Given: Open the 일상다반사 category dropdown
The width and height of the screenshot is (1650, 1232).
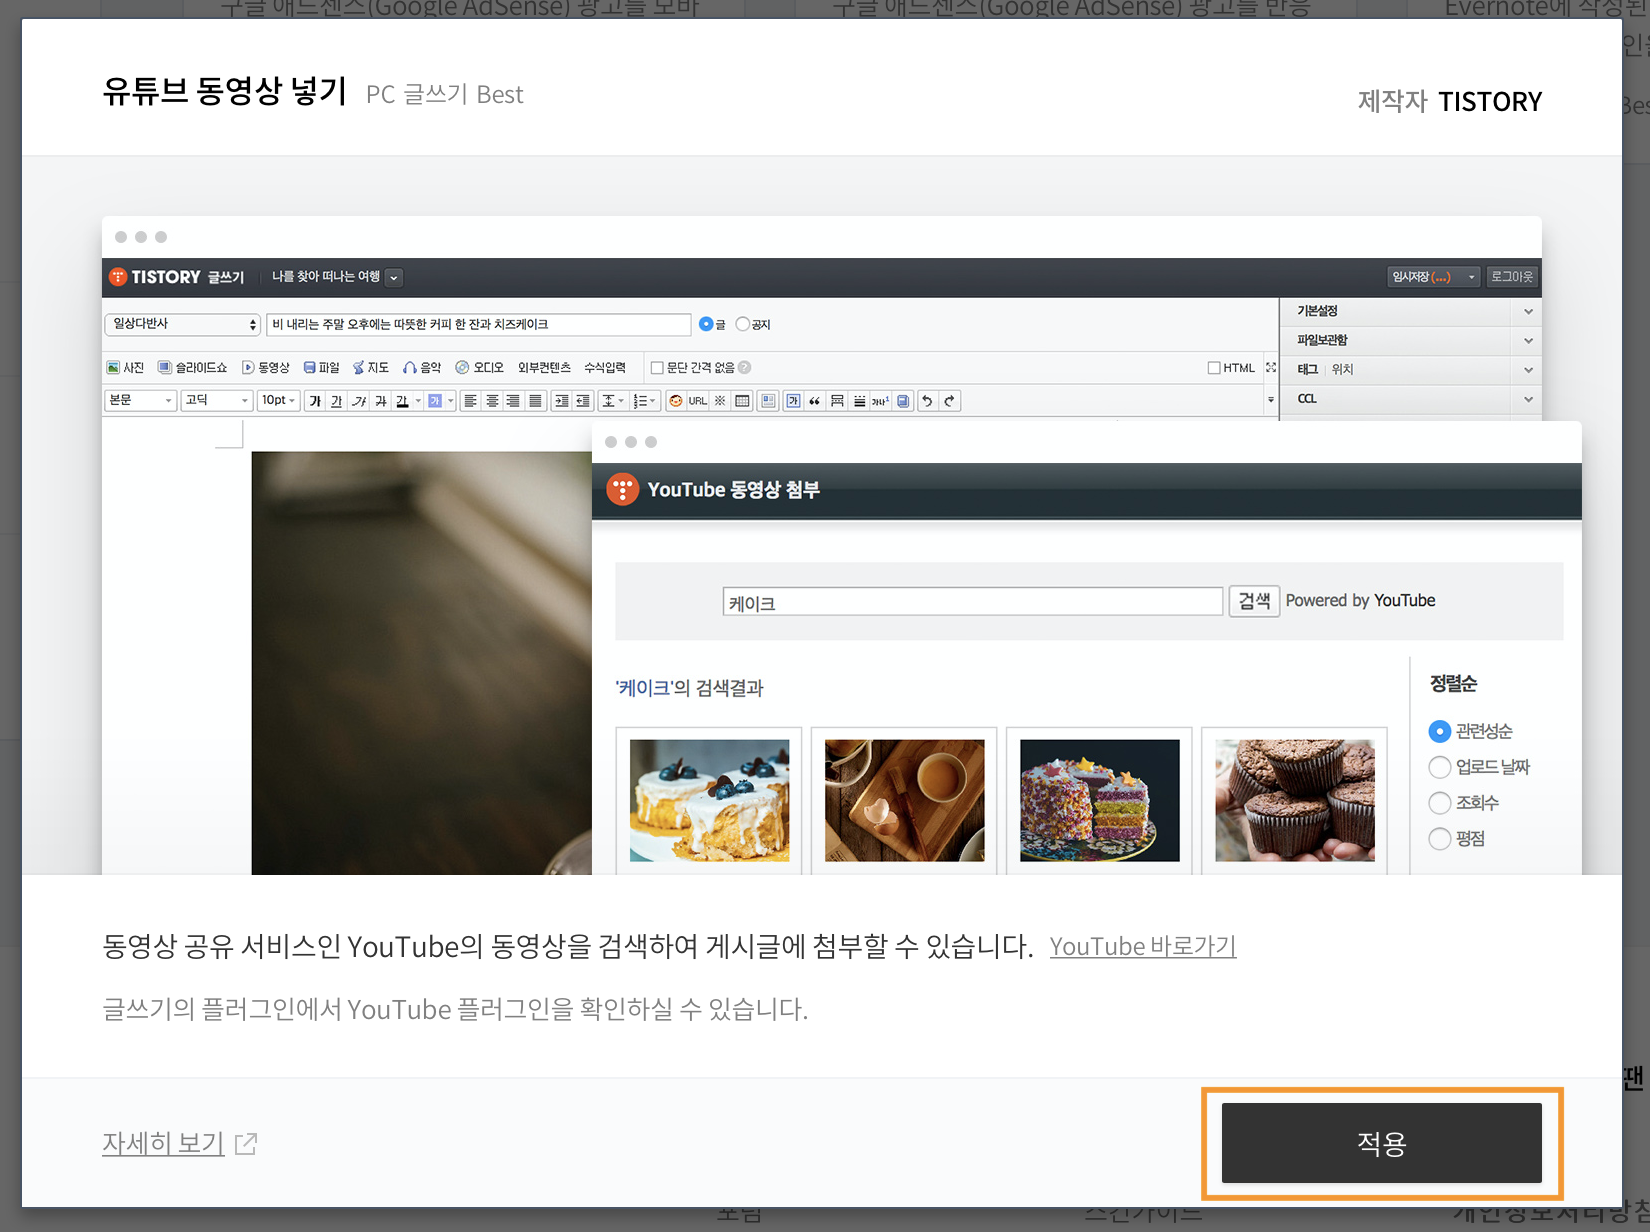Looking at the screenshot, I should (x=183, y=324).
